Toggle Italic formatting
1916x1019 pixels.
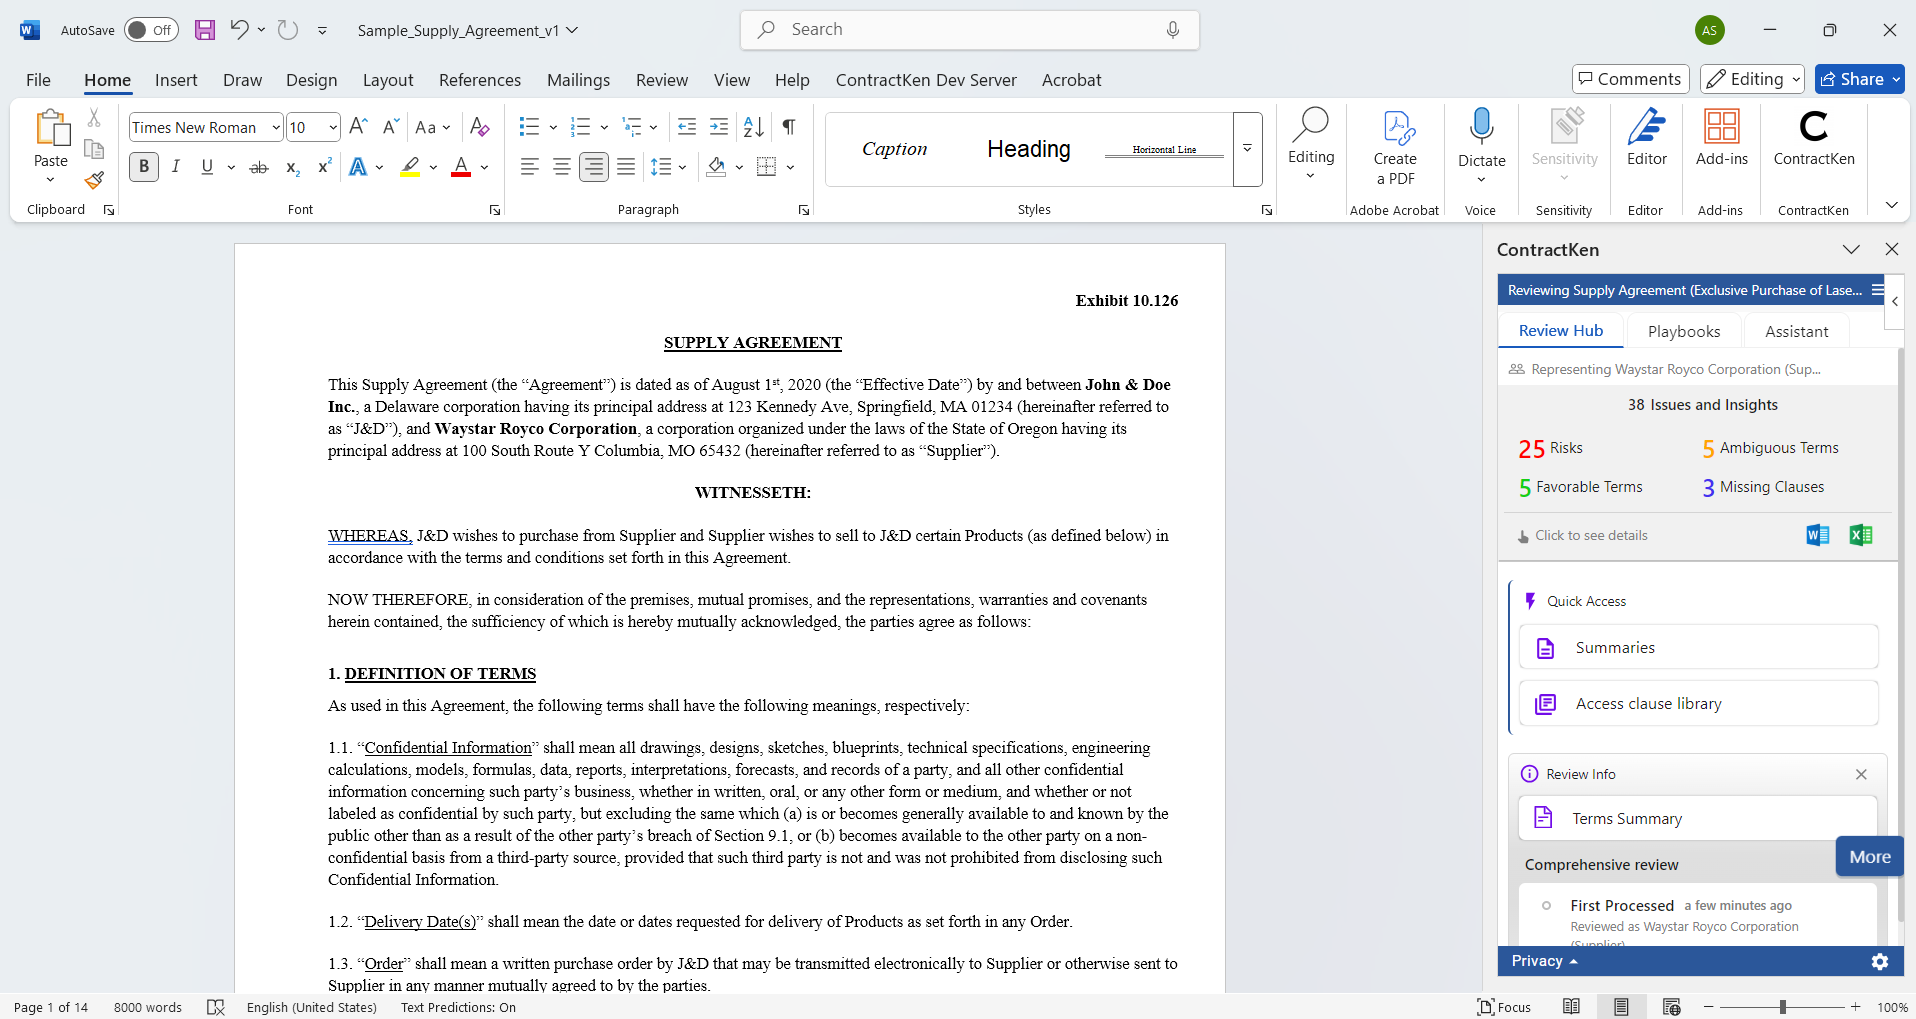pyautogui.click(x=176, y=167)
